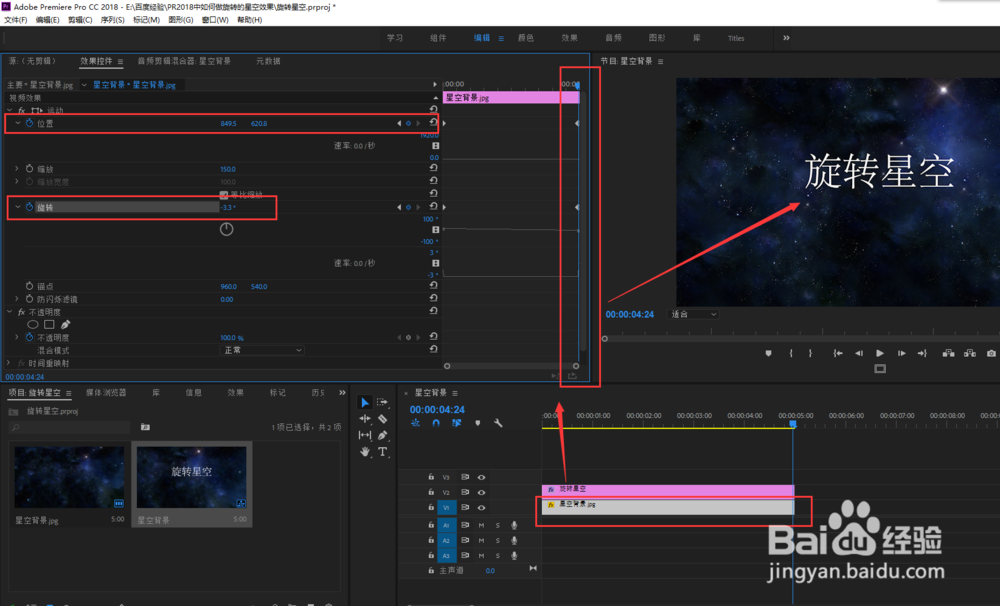Select the Razor tool
1000x606 pixels.
point(382,419)
